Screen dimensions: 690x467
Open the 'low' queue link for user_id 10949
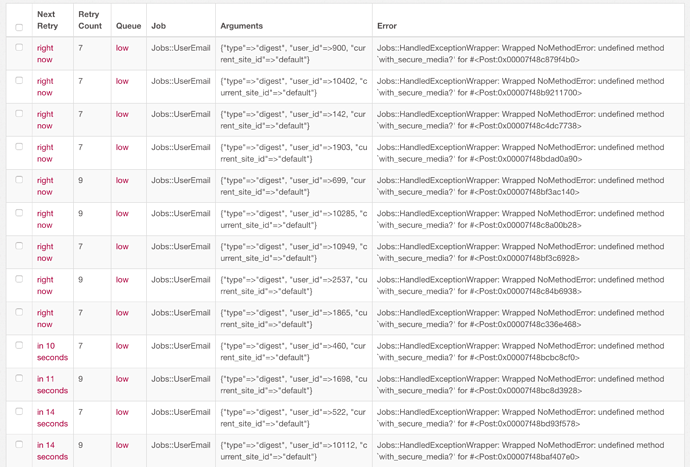click(x=122, y=246)
